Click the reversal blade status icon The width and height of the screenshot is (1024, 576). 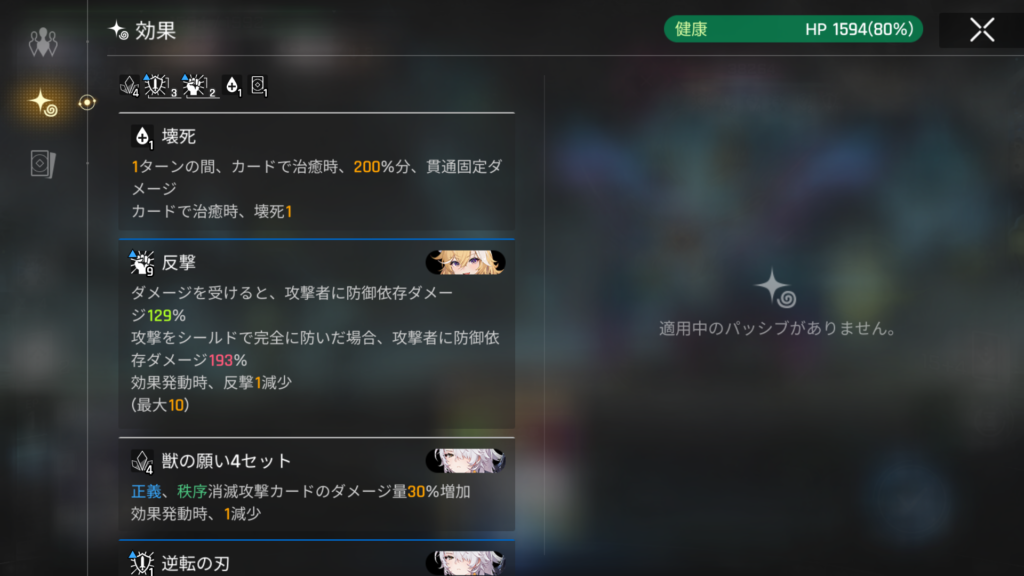[159, 86]
